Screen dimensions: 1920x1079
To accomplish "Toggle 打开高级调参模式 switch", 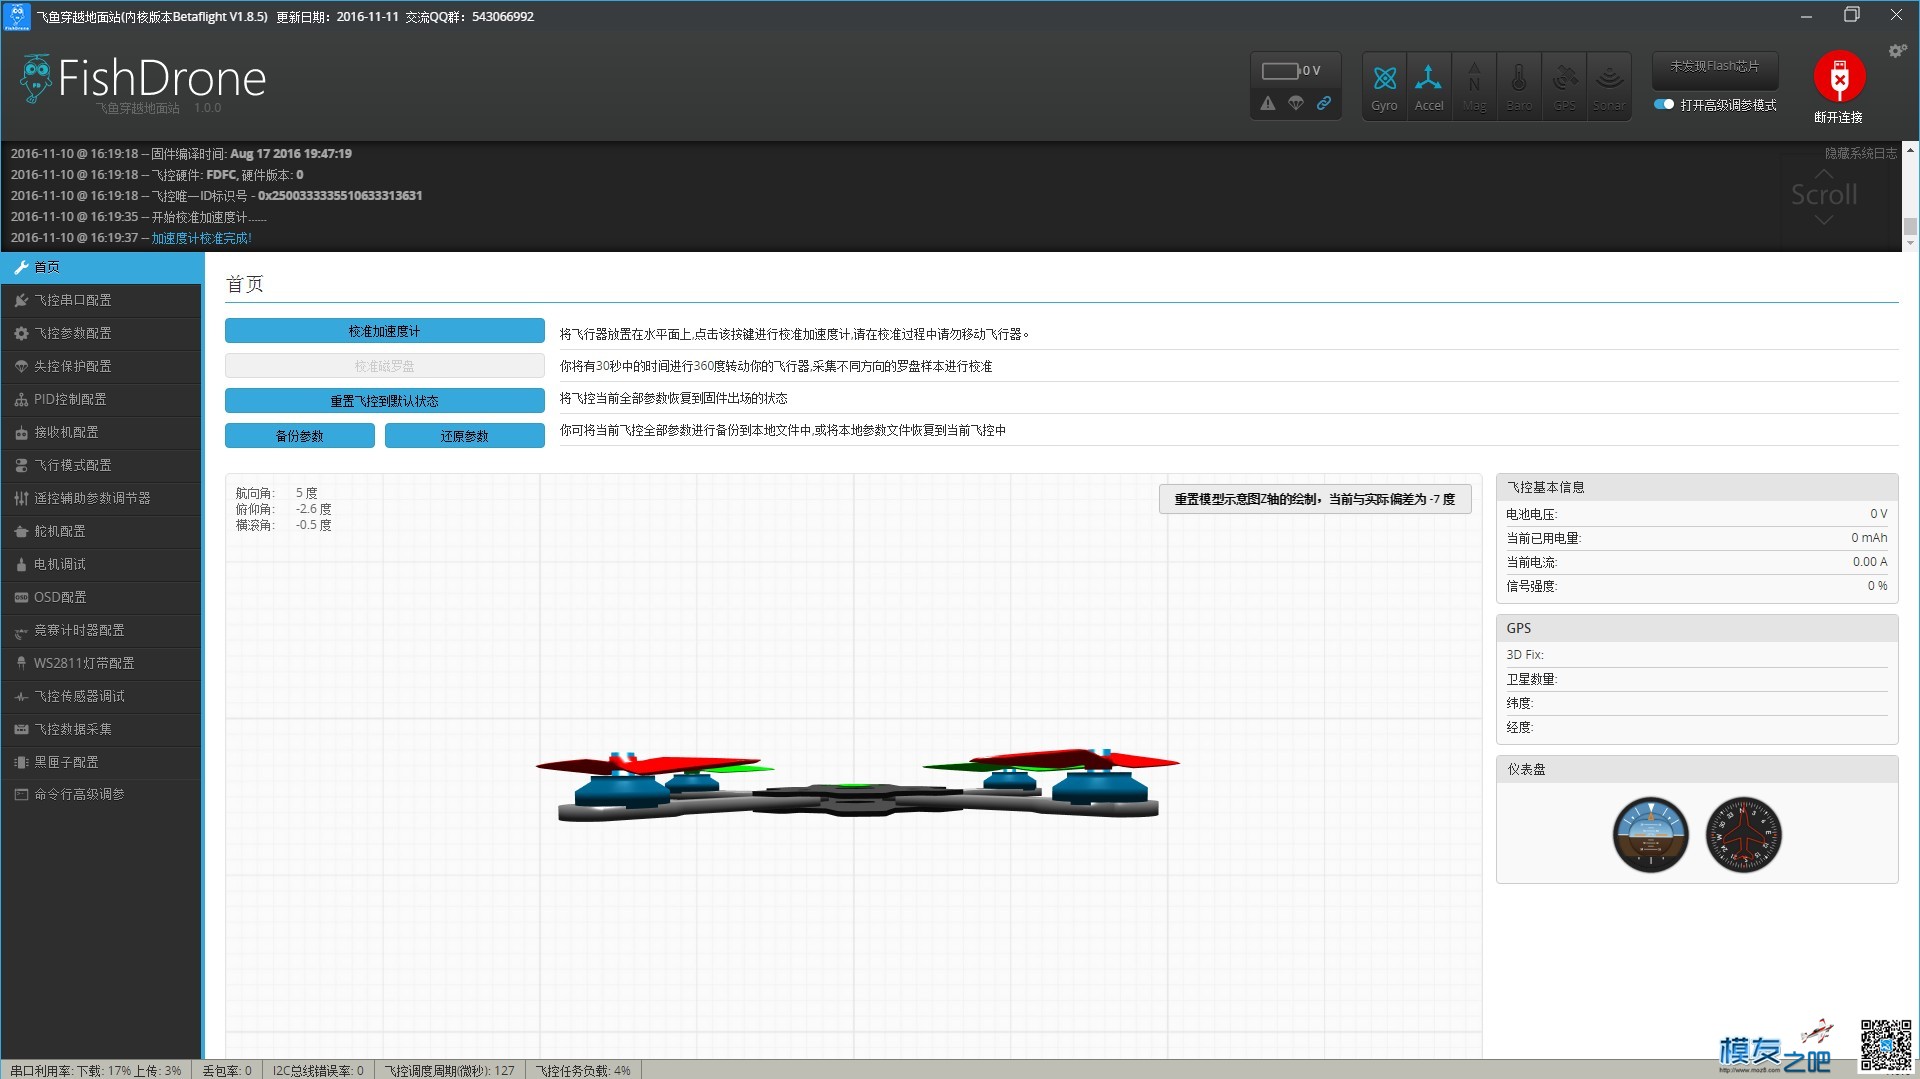I will [x=1664, y=104].
